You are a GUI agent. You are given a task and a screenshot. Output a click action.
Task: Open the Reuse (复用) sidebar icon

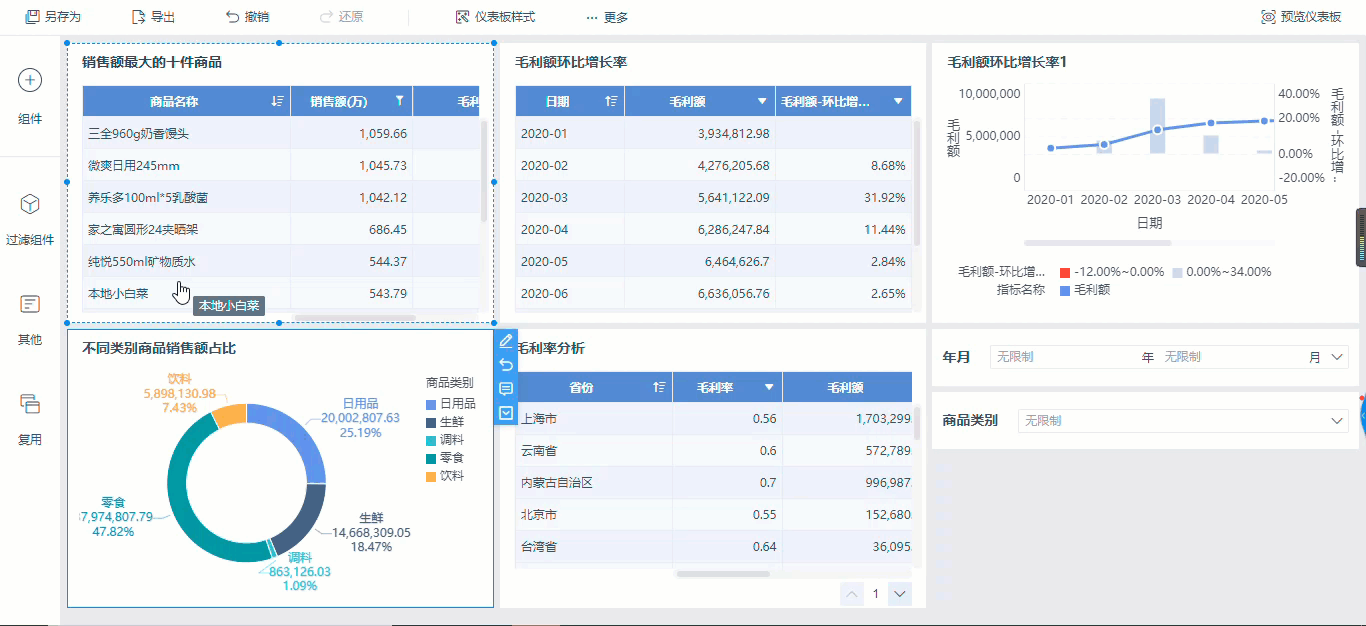(x=30, y=404)
